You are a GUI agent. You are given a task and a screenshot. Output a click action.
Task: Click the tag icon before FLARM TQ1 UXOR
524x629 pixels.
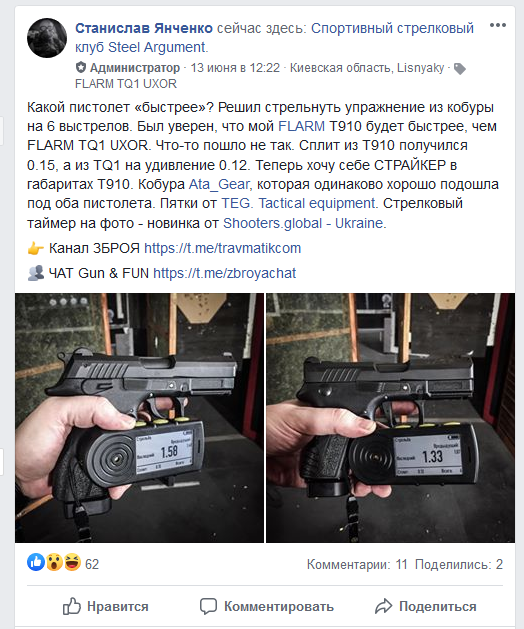[x=460, y=69]
